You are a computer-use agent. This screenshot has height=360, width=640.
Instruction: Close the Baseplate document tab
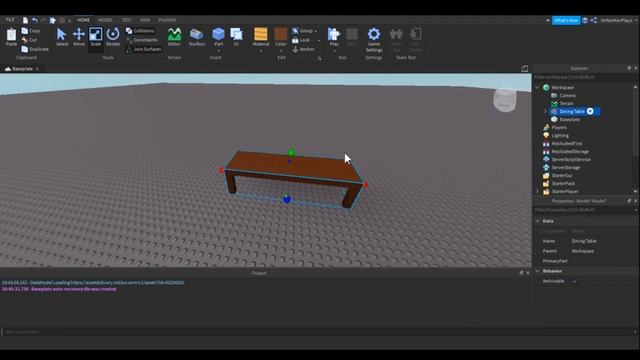pos(37,69)
